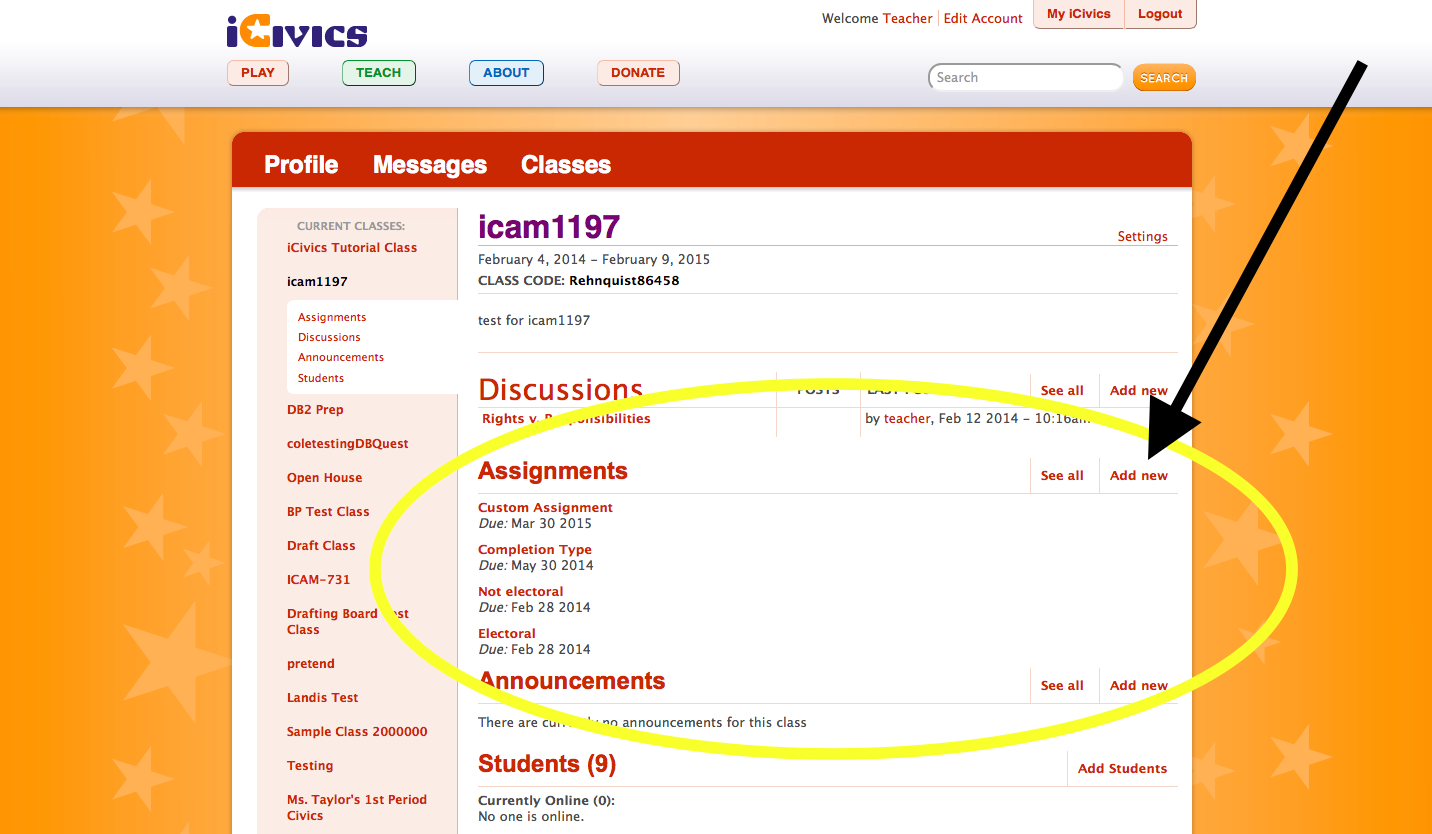
Task: Open the Custom Assignment link
Action: pos(545,508)
